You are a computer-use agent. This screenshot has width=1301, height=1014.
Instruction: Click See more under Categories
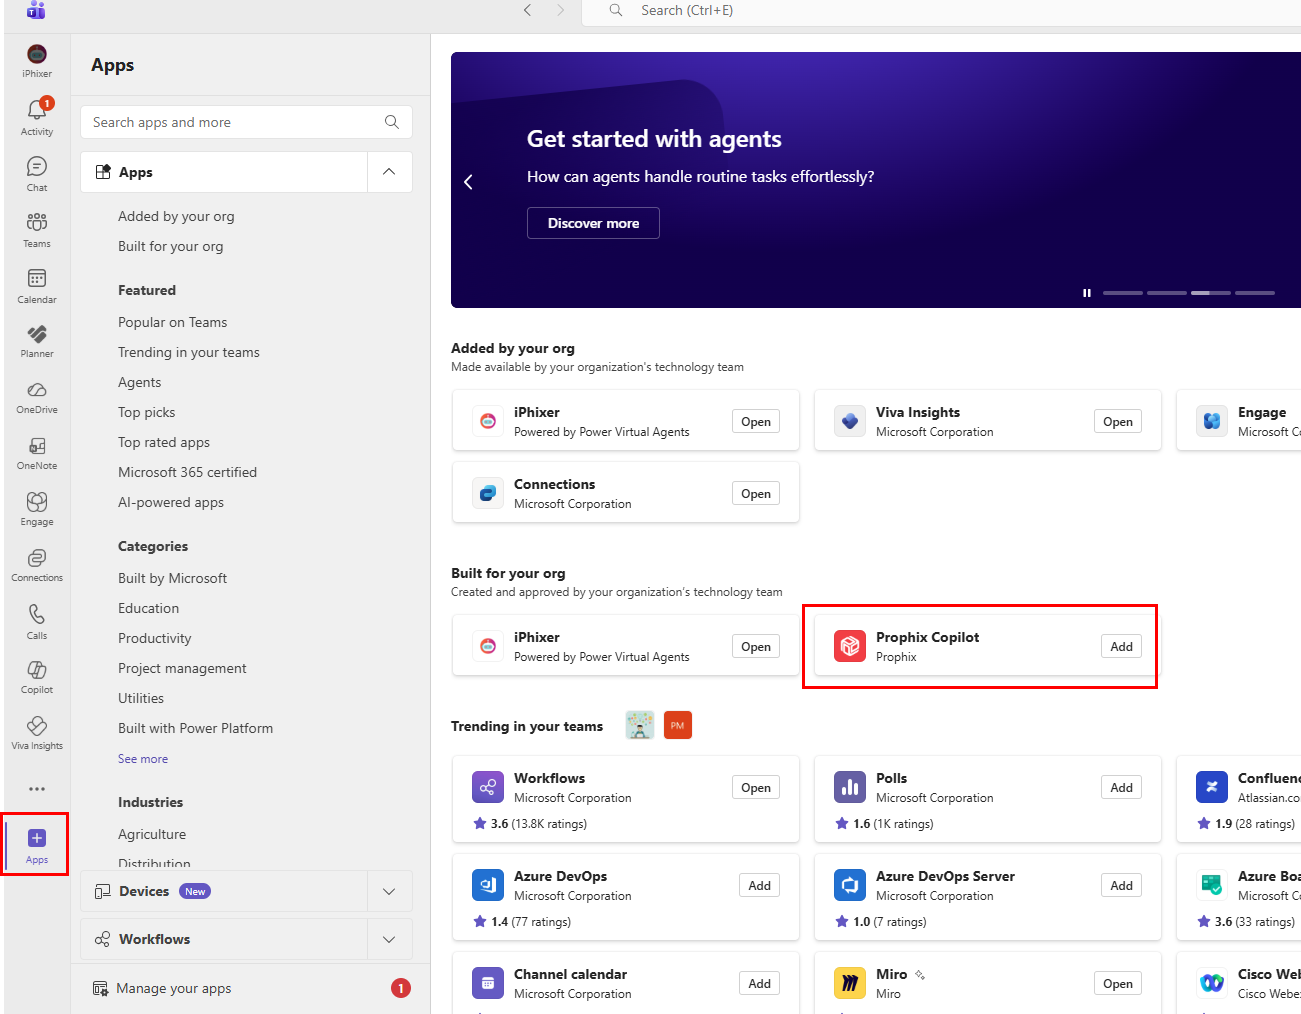pos(143,759)
